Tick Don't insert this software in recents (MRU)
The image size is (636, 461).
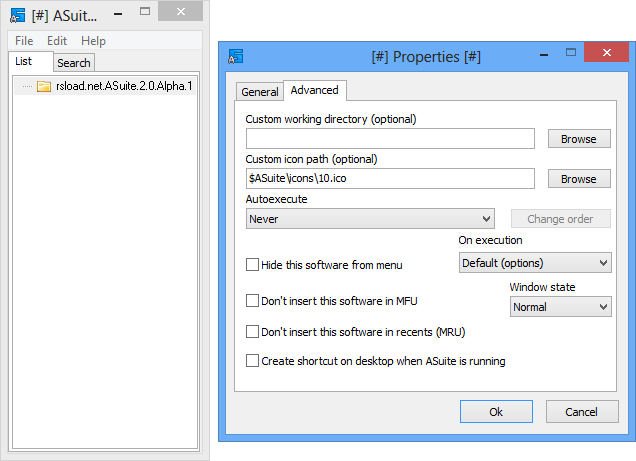tap(253, 331)
